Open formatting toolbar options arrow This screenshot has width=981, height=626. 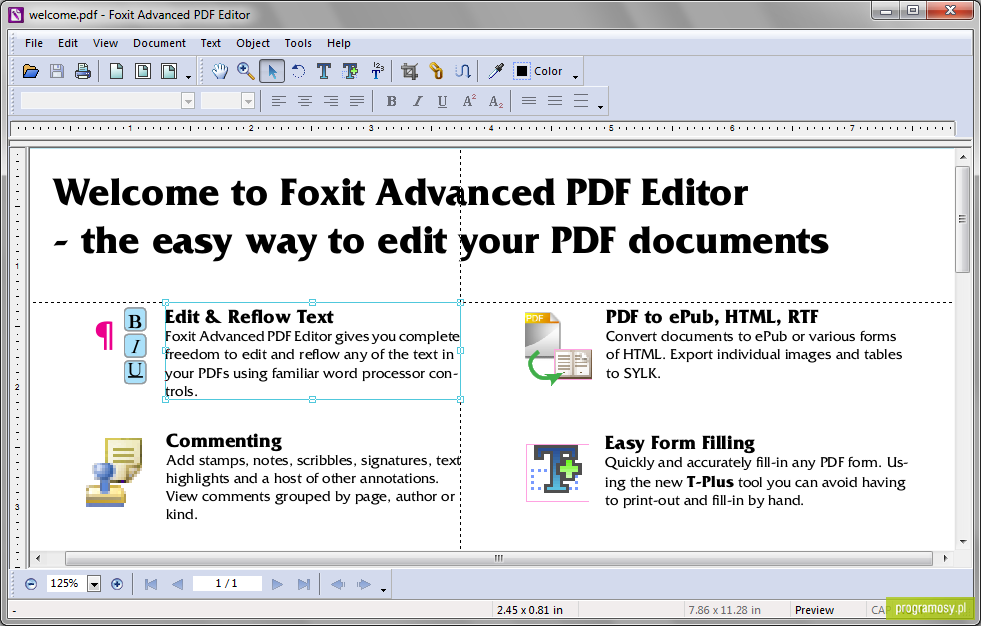pos(601,108)
